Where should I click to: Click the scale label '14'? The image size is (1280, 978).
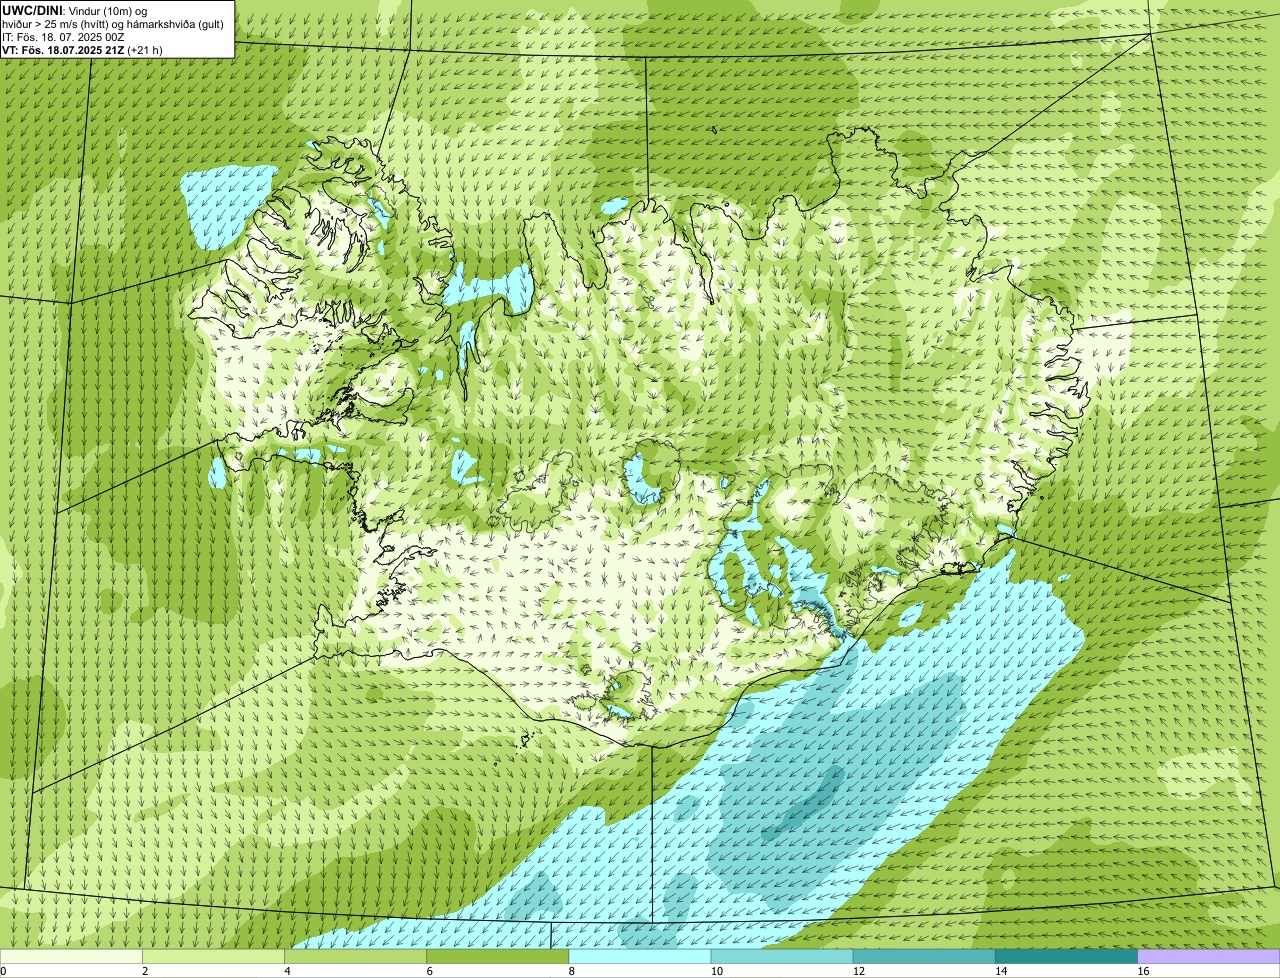click(x=1000, y=971)
